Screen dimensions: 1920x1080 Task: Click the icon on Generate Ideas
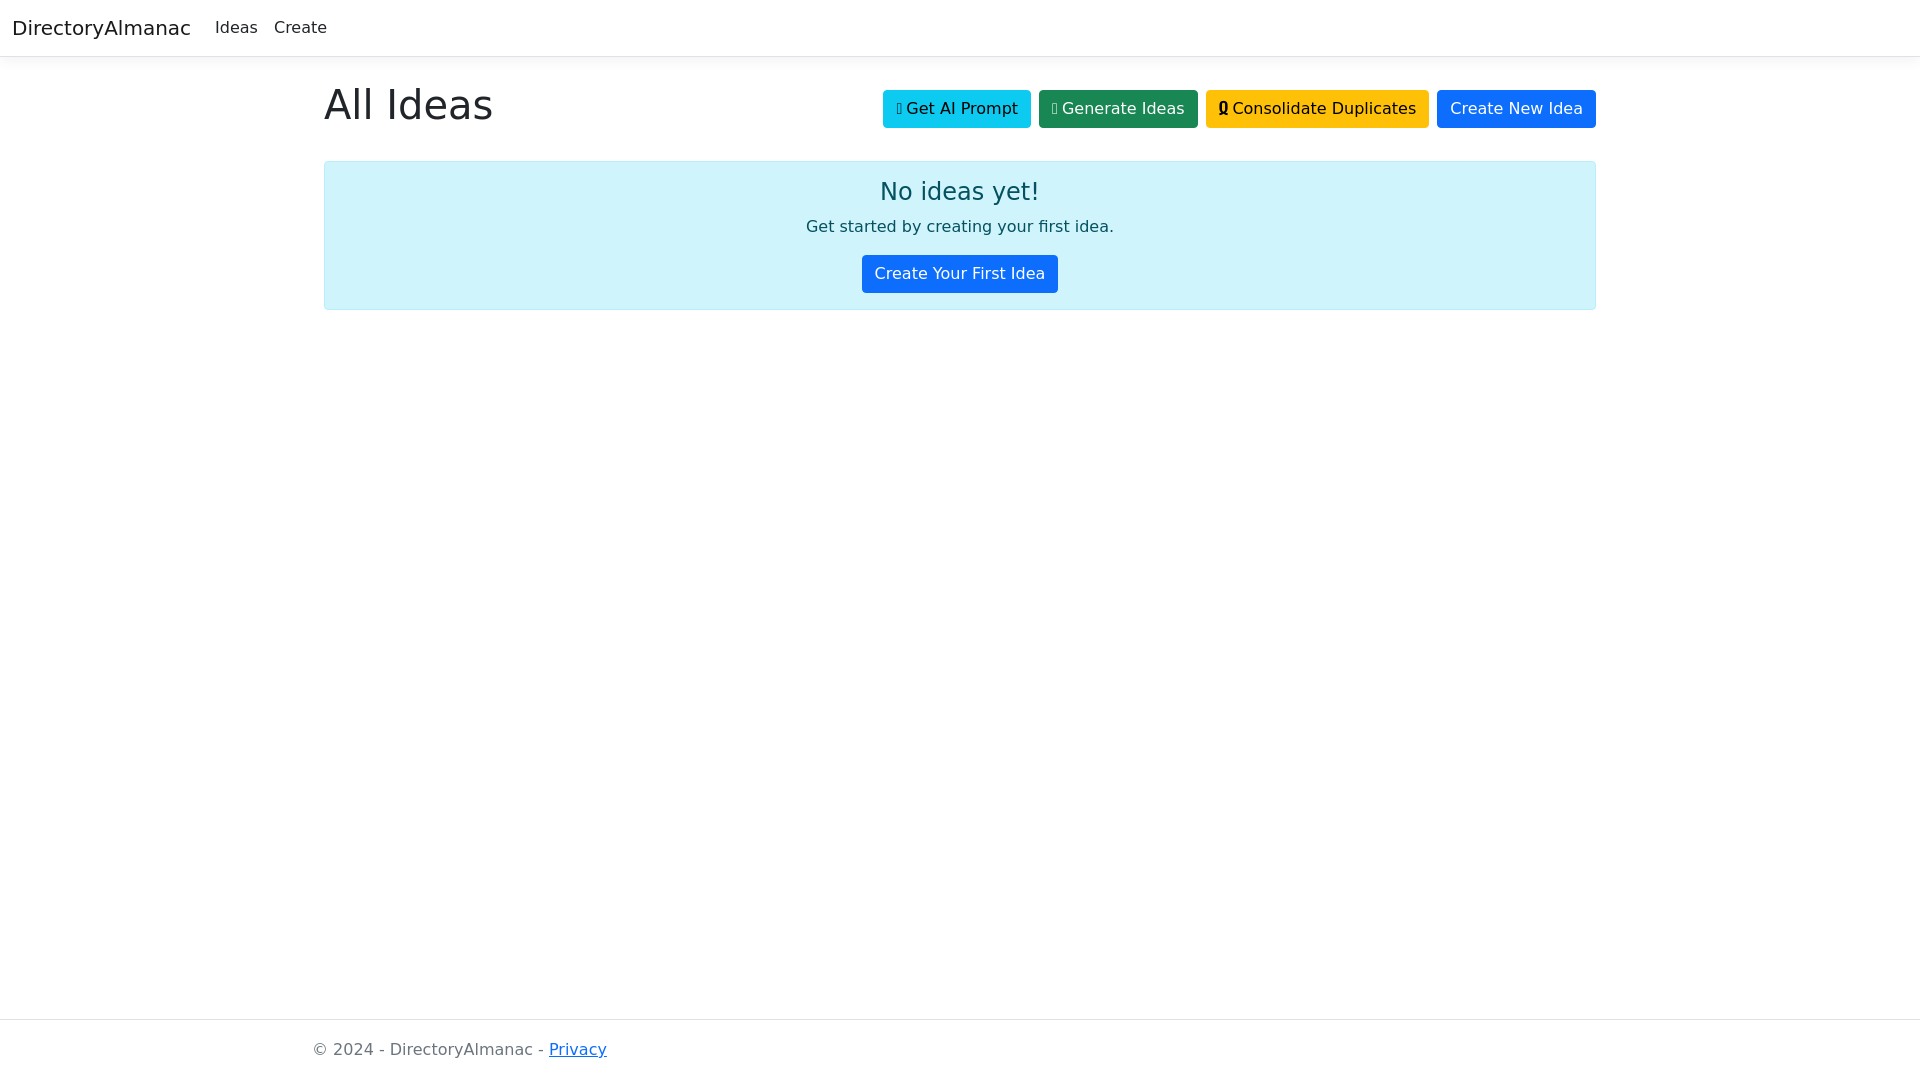coord(1055,109)
